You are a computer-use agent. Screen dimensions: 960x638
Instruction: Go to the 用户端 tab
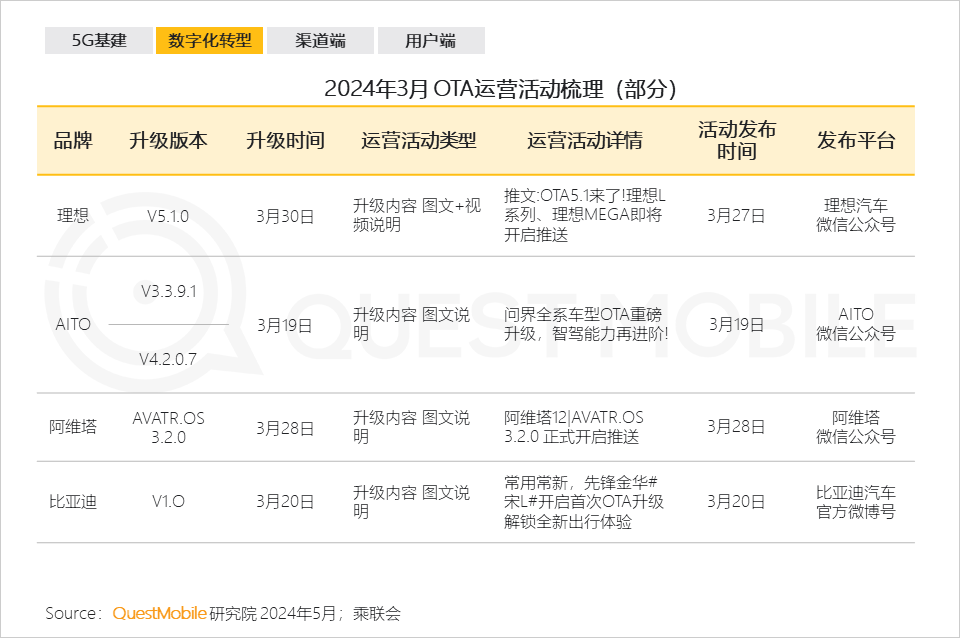click(x=431, y=41)
